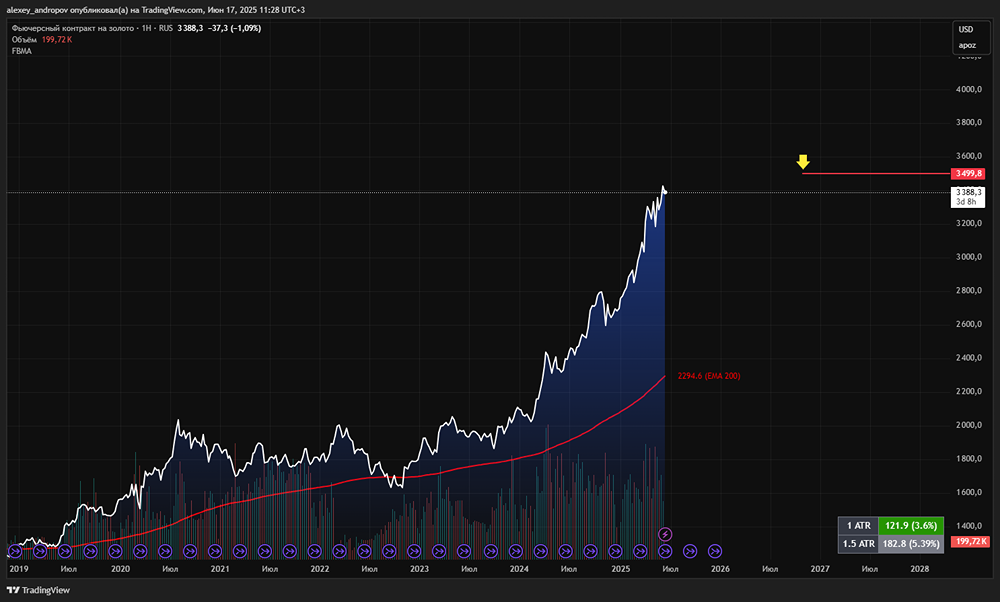Viewport: 1000px width, 602px height.
Task: Click the contract roll icon above 2020 label
Action: (x=115, y=551)
